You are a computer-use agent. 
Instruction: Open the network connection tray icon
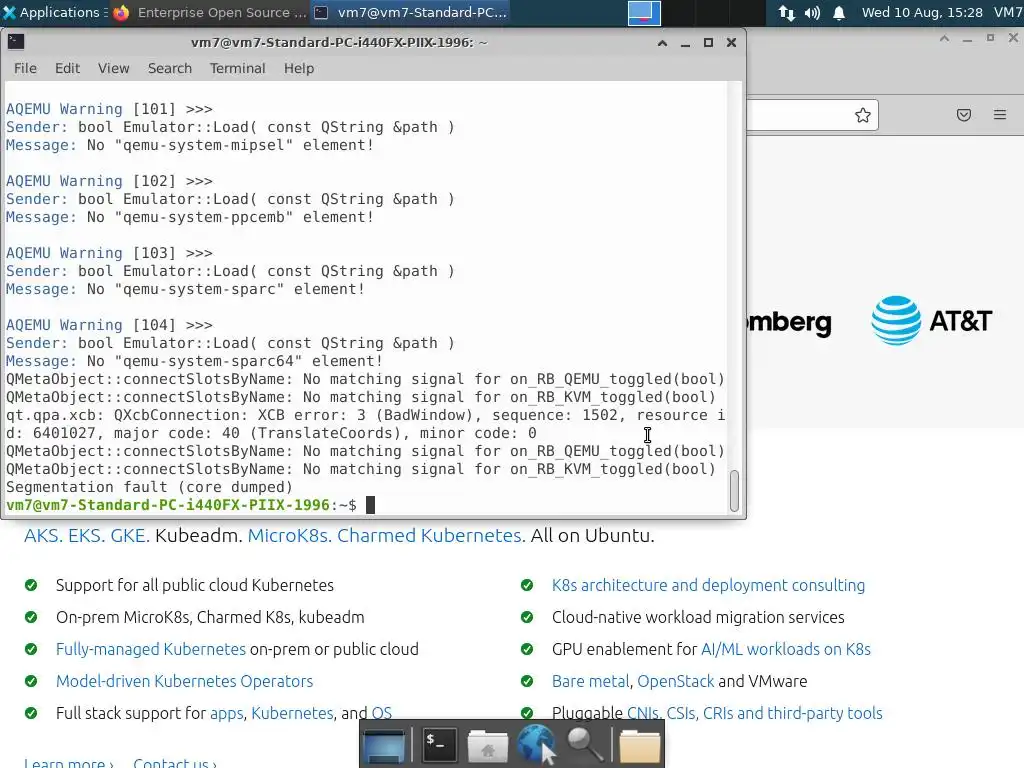tap(786, 12)
